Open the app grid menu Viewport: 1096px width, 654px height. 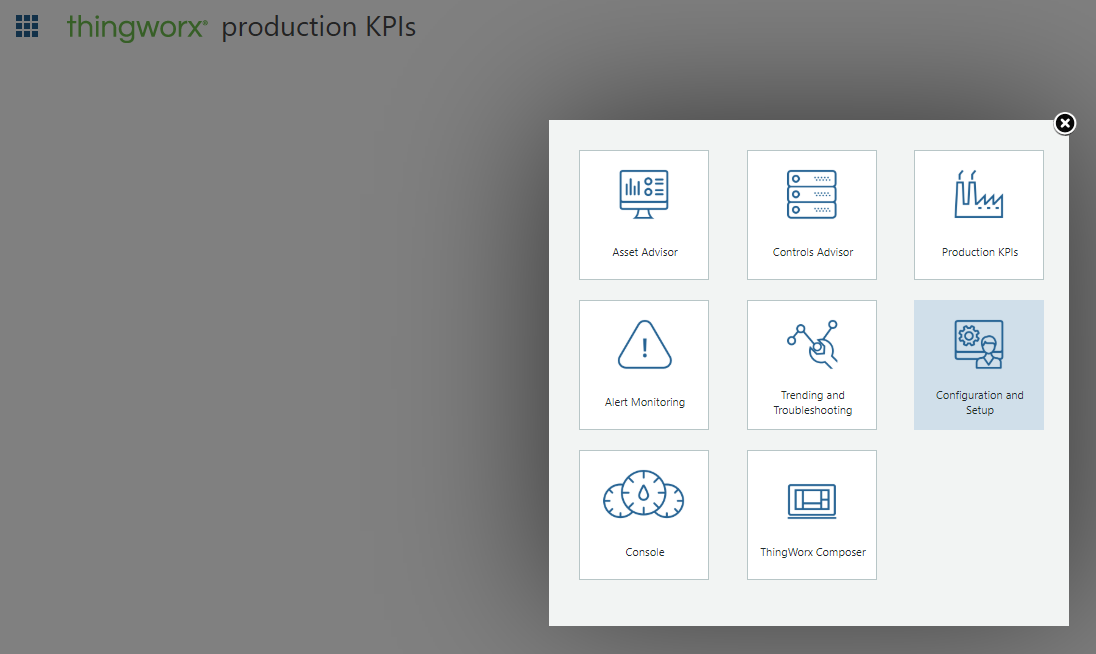tap(26, 26)
